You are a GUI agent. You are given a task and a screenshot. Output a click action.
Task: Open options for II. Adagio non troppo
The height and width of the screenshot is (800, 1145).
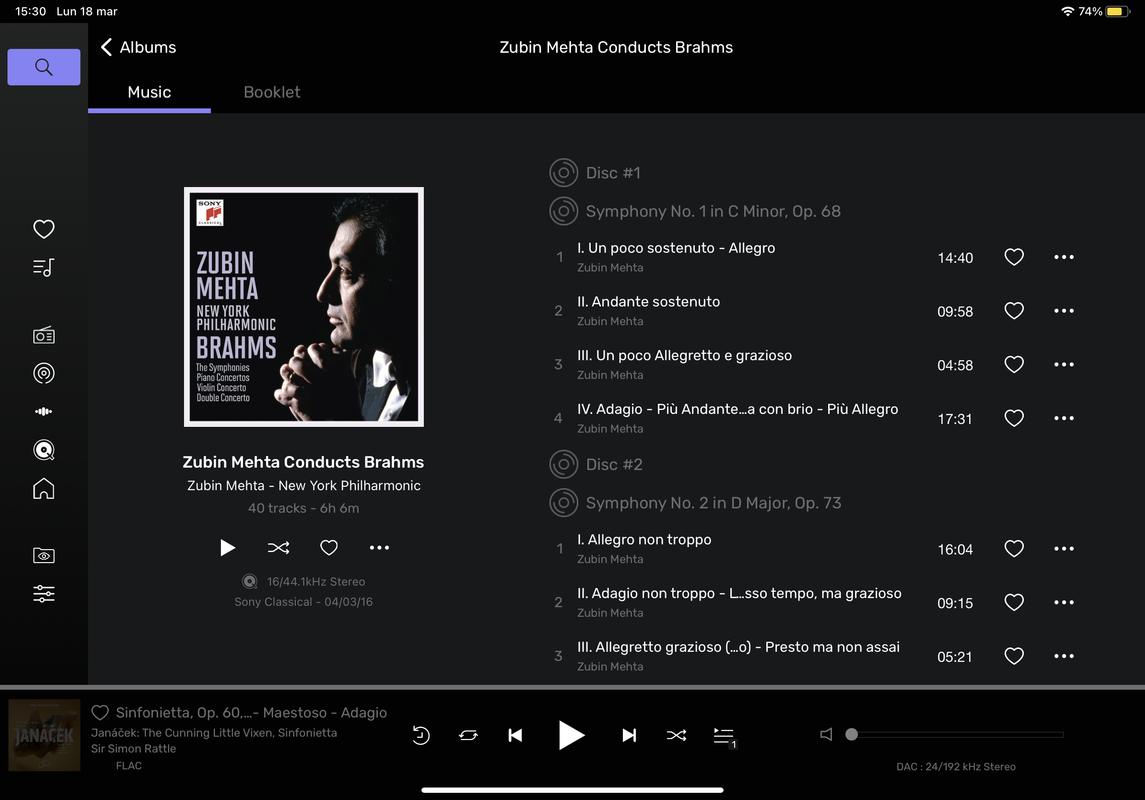click(1064, 602)
